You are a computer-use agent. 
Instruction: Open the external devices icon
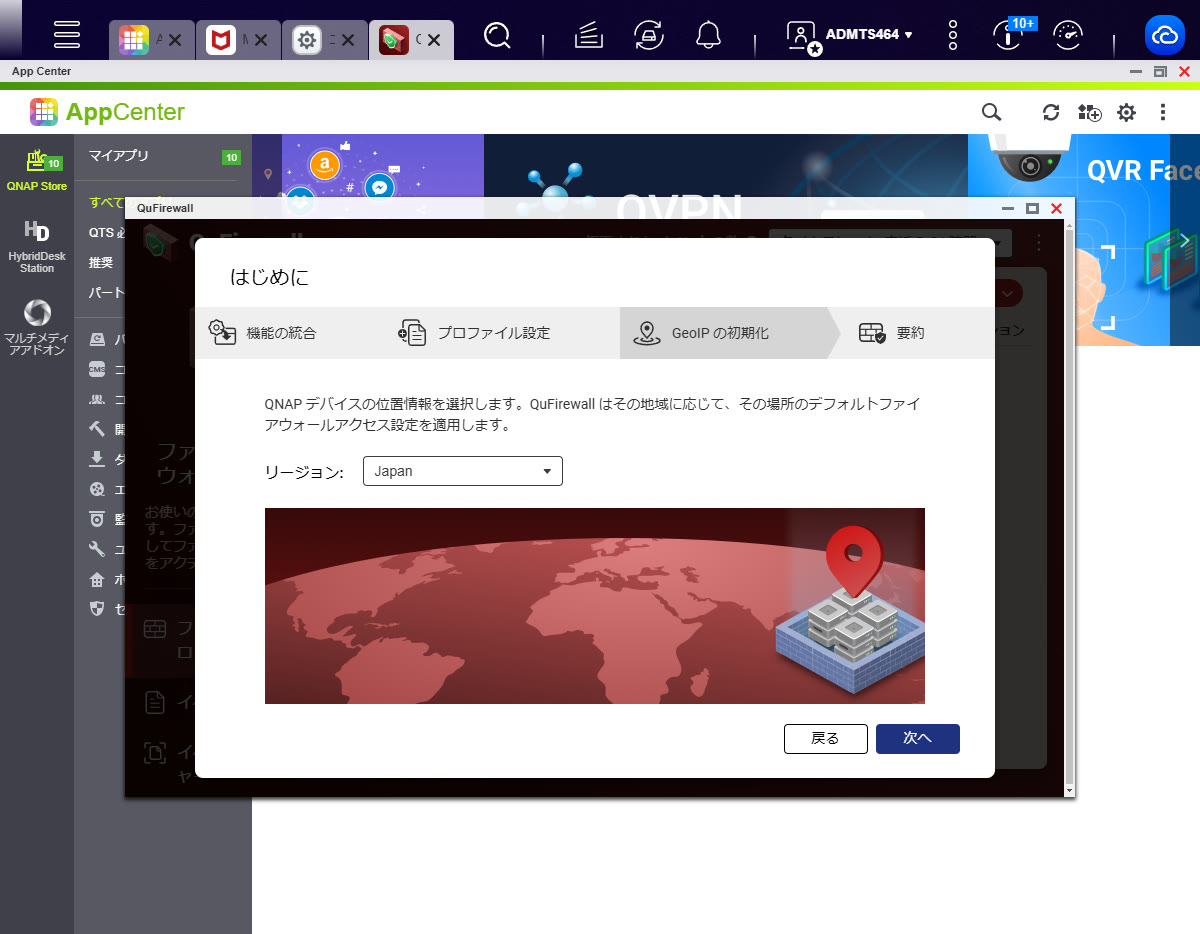pyautogui.click(x=649, y=36)
